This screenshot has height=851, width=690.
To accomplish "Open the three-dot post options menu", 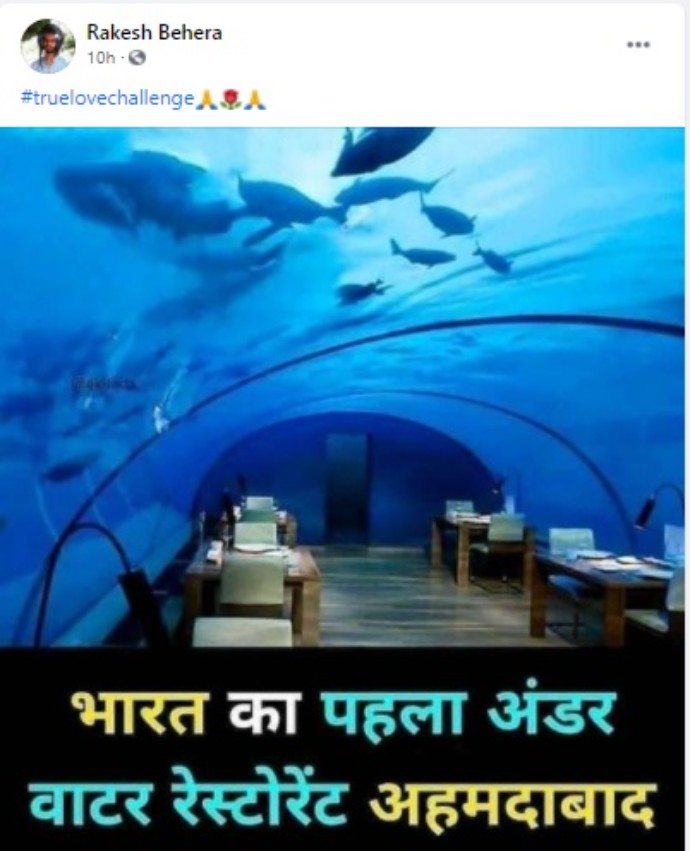I will pos(638,45).
